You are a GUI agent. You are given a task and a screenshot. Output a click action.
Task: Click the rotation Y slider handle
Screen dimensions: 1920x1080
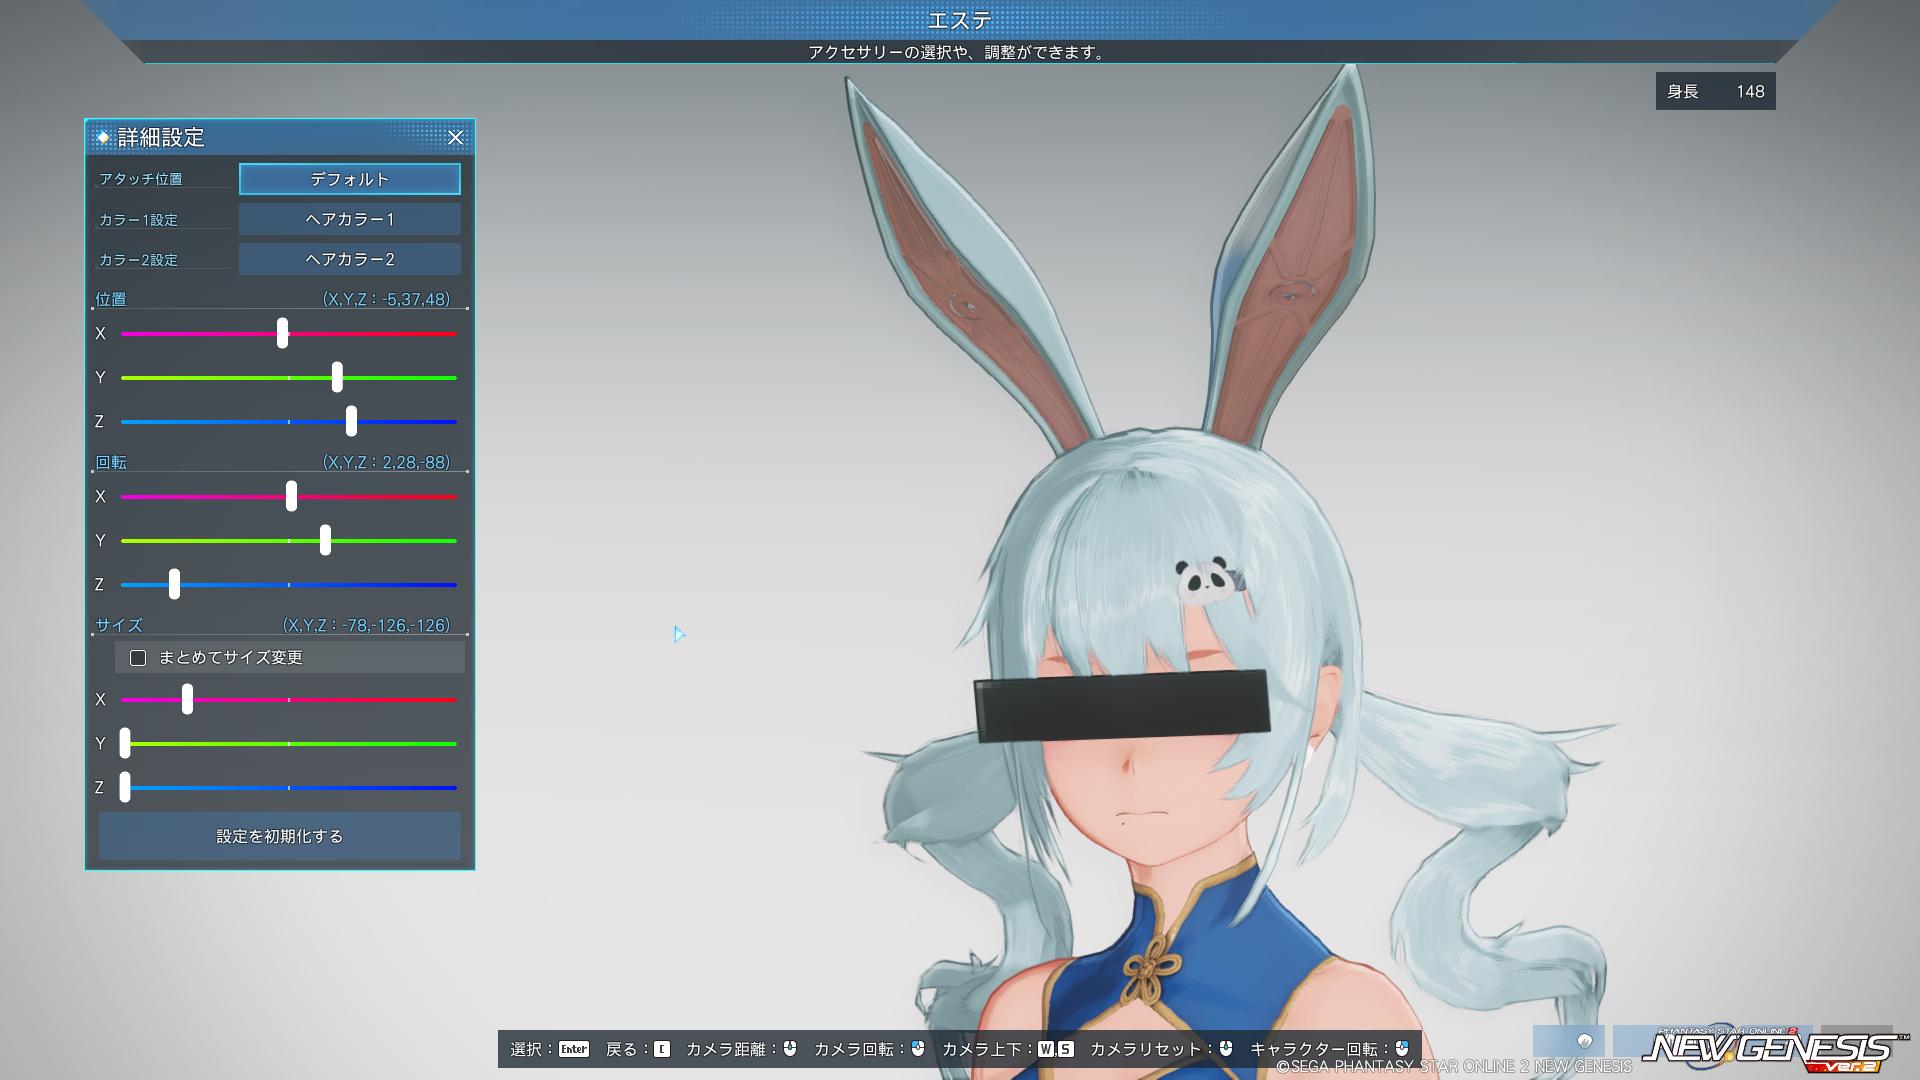(325, 540)
